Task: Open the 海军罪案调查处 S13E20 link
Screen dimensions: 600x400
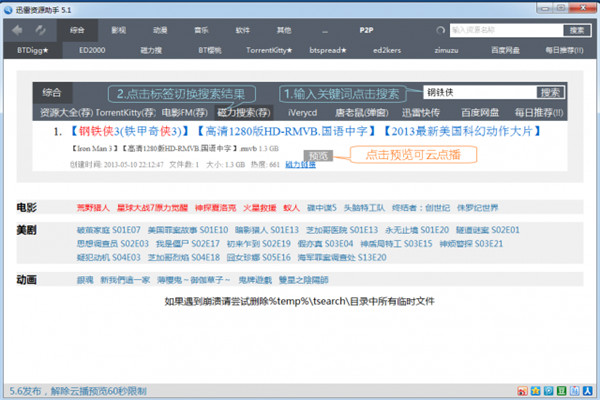Action: (x=342, y=258)
